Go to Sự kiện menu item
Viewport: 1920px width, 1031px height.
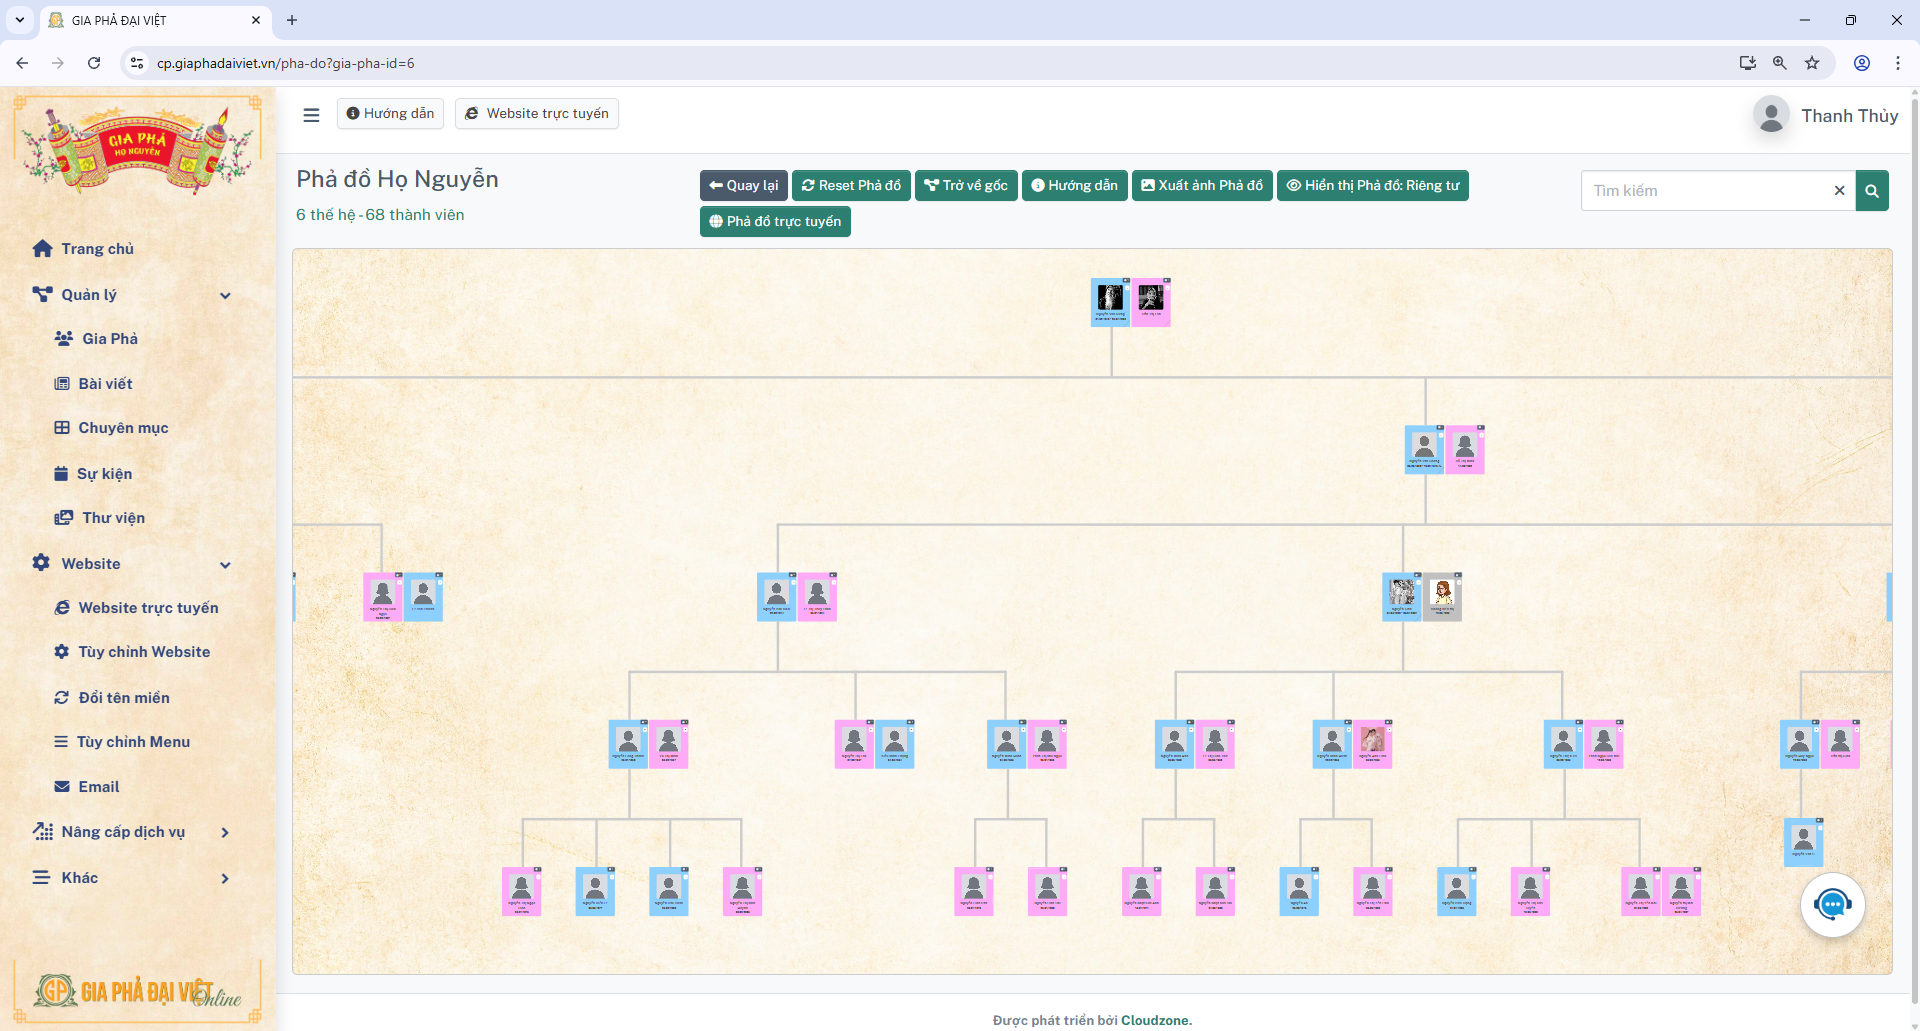point(104,474)
